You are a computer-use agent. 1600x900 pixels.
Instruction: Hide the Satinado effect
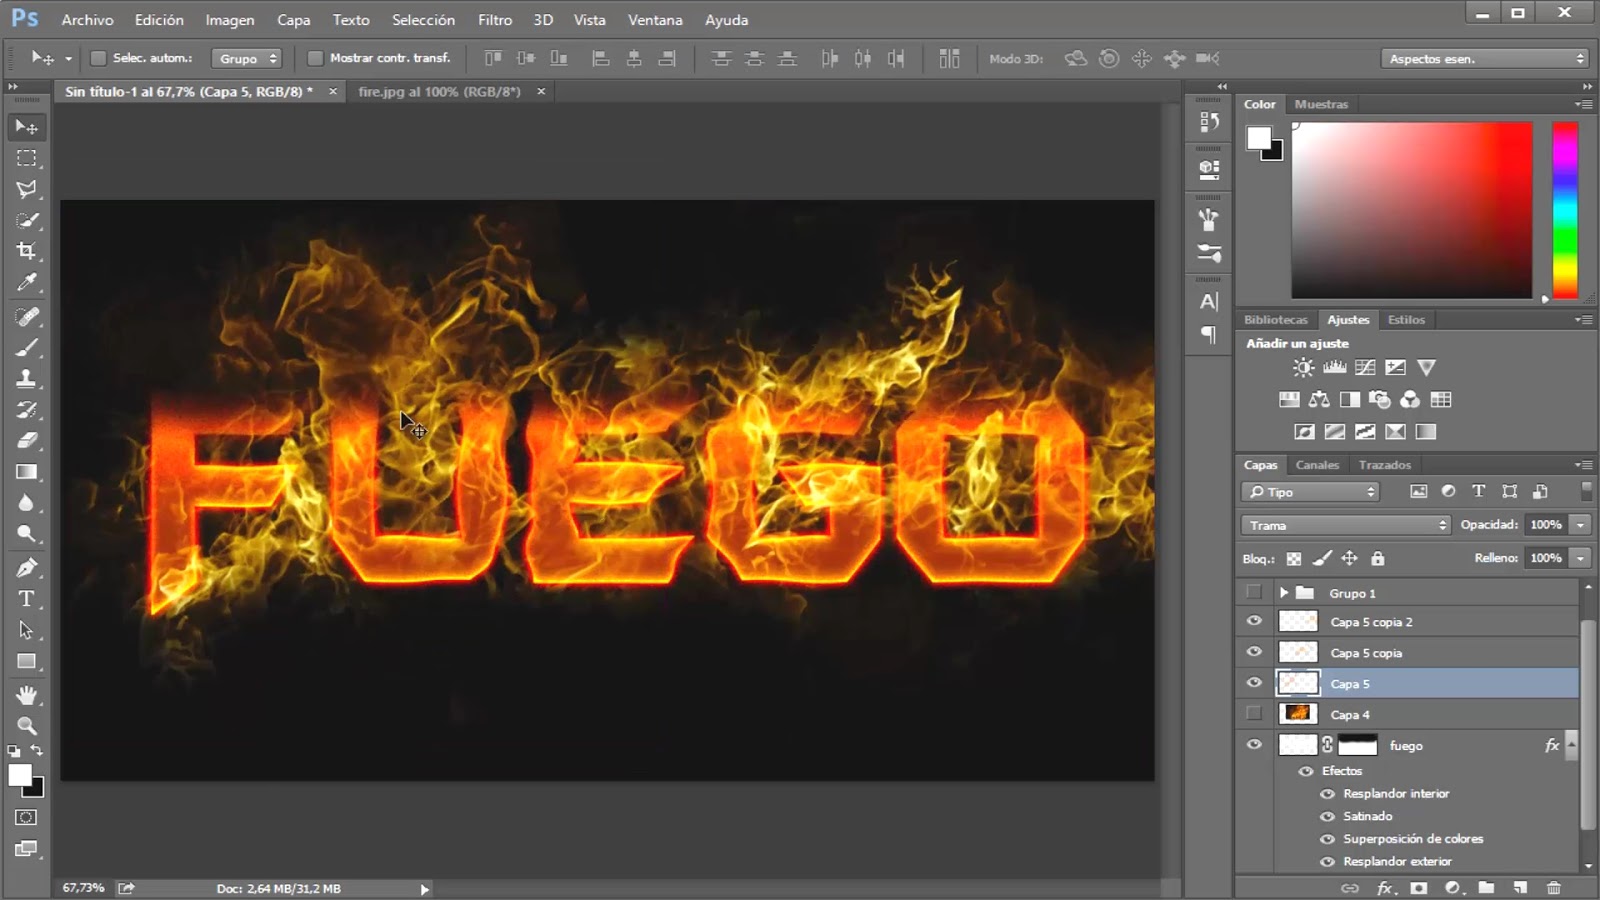point(1328,816)
